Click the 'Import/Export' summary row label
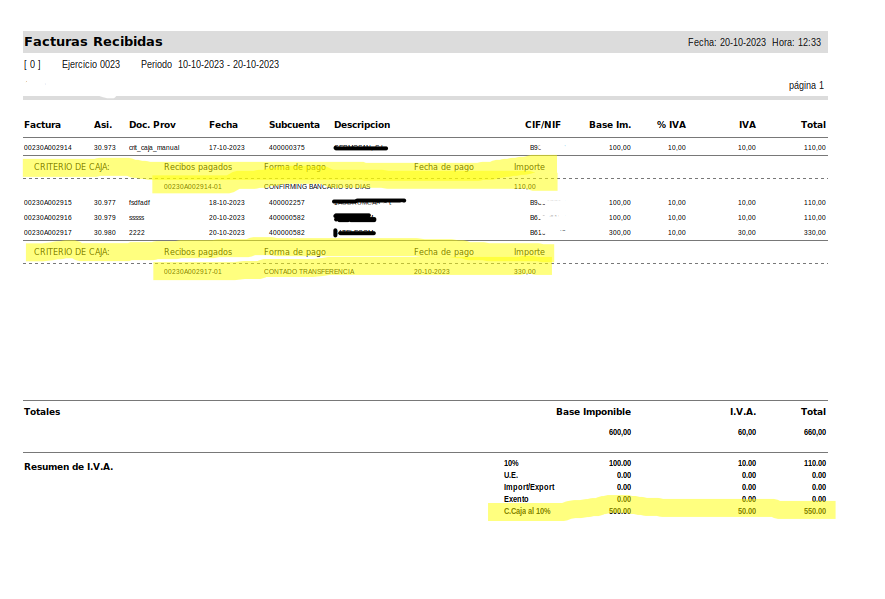The height and width of the screenshot is (599, 885). [x=529, y=487]
